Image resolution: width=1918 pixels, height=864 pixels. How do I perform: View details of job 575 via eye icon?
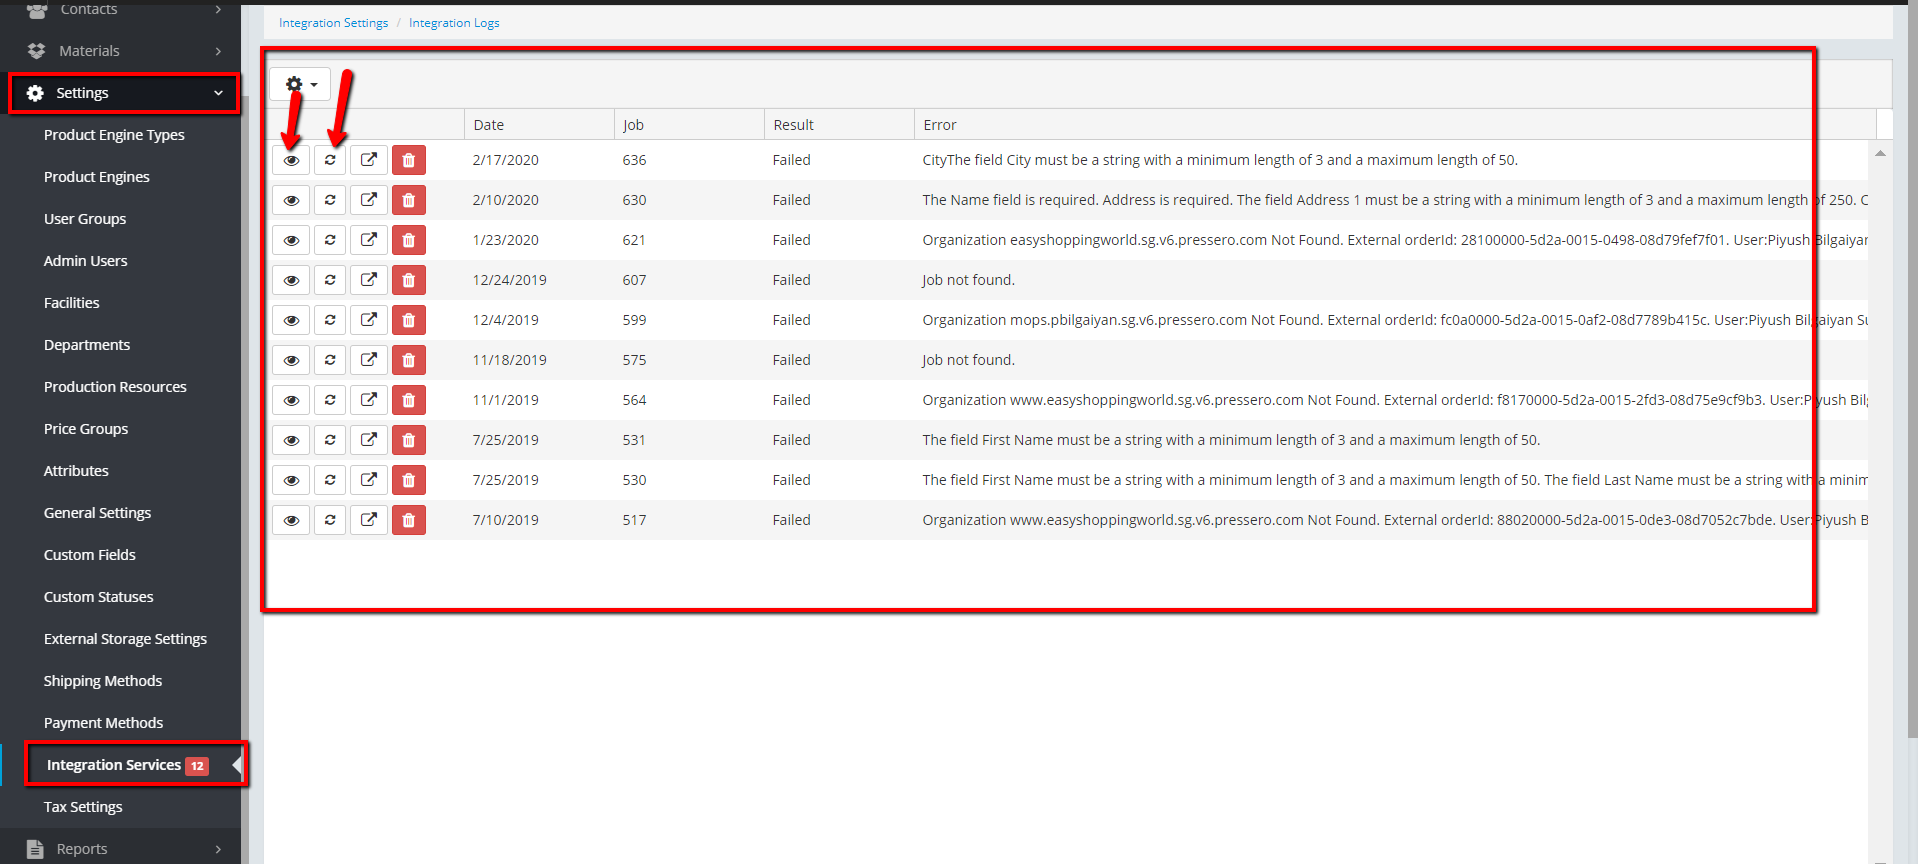click(x=291, y=360)
